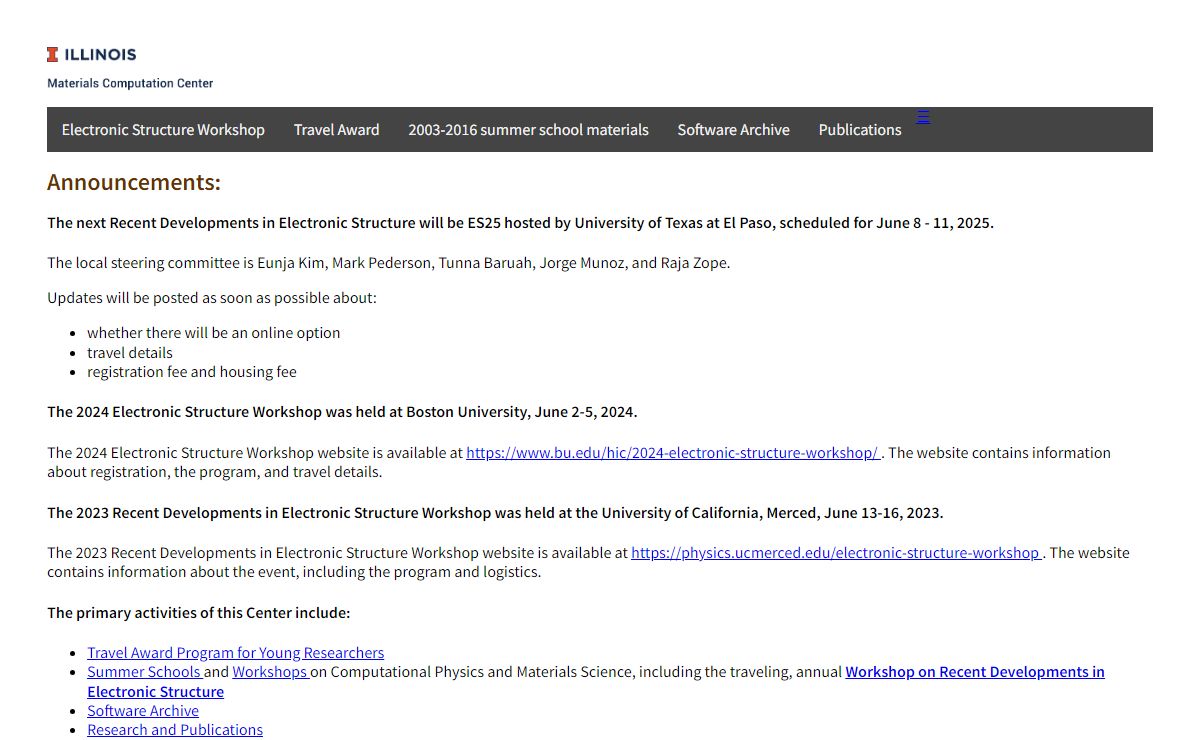
Task: Click 'registration fee and housing fee' bullet
Action: [x=192, y=372]
